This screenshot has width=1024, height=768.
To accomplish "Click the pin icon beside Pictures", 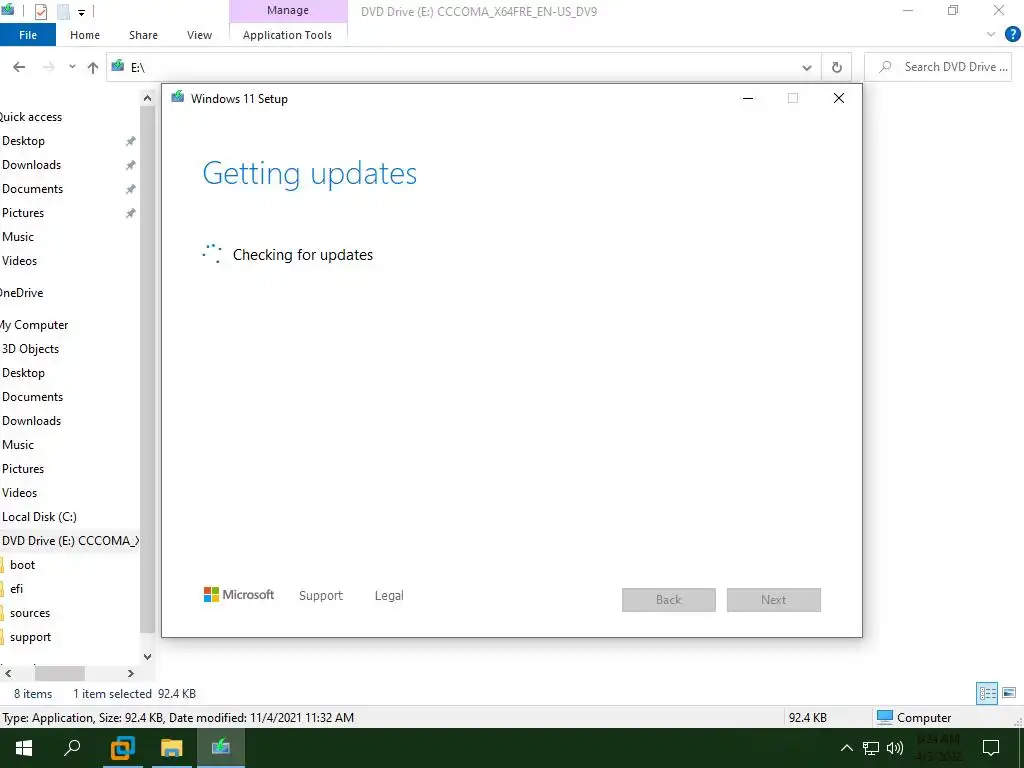I will [x=131, y=214].
